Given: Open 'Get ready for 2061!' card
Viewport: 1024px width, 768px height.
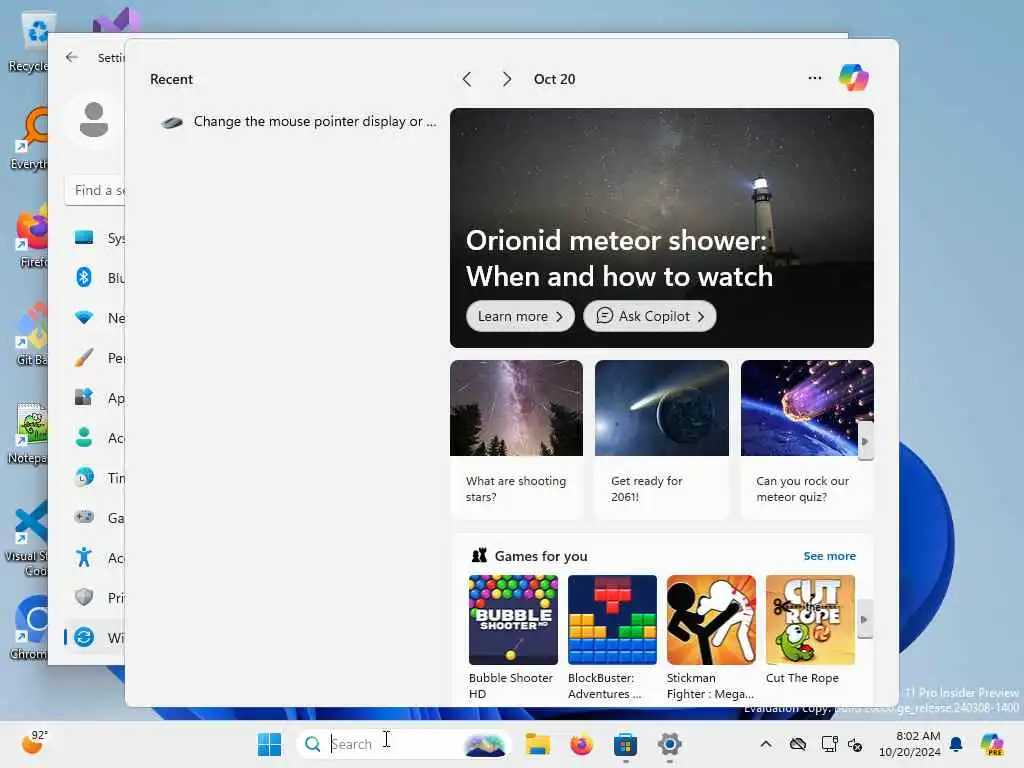Looking at the screenshot, I should click(x=662, y=439).
